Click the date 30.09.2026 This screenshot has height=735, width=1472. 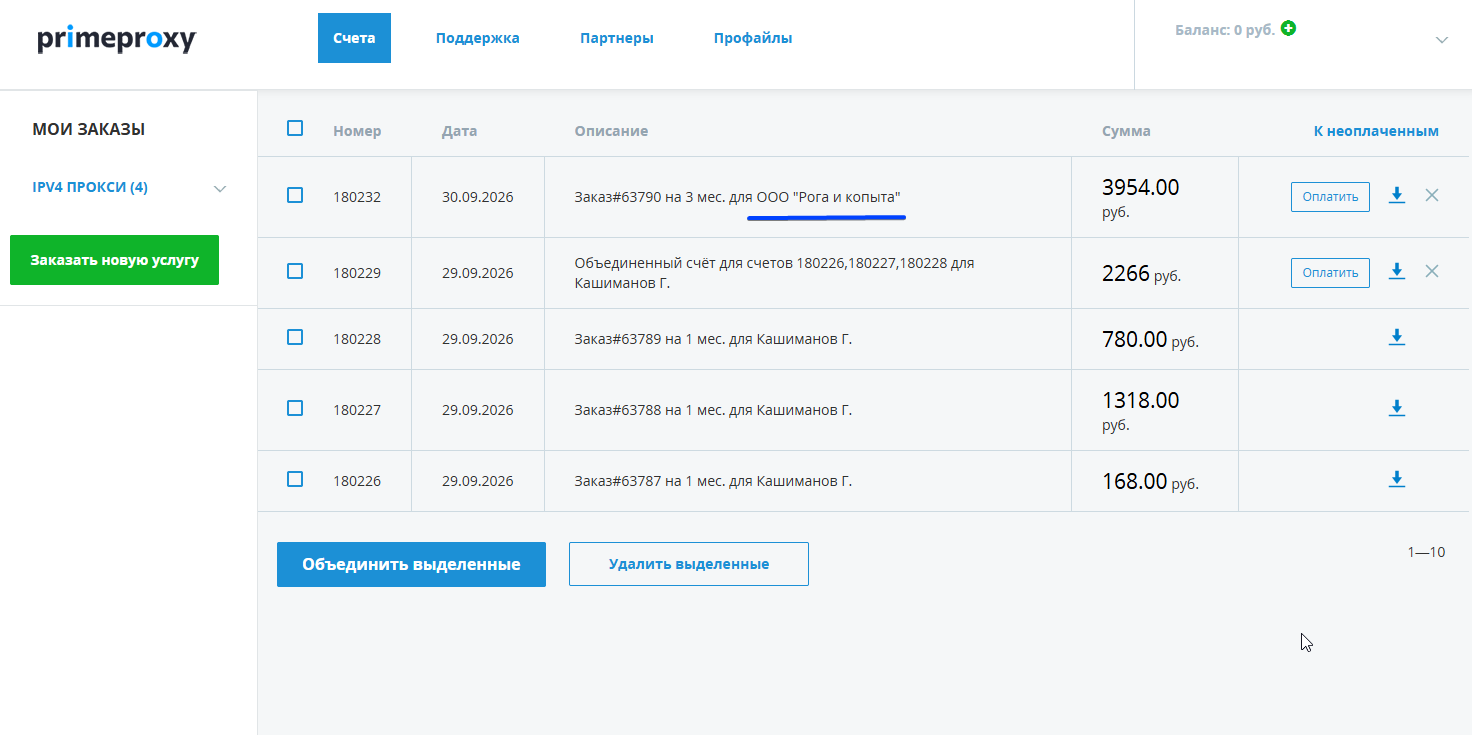(x=477, y=197)
